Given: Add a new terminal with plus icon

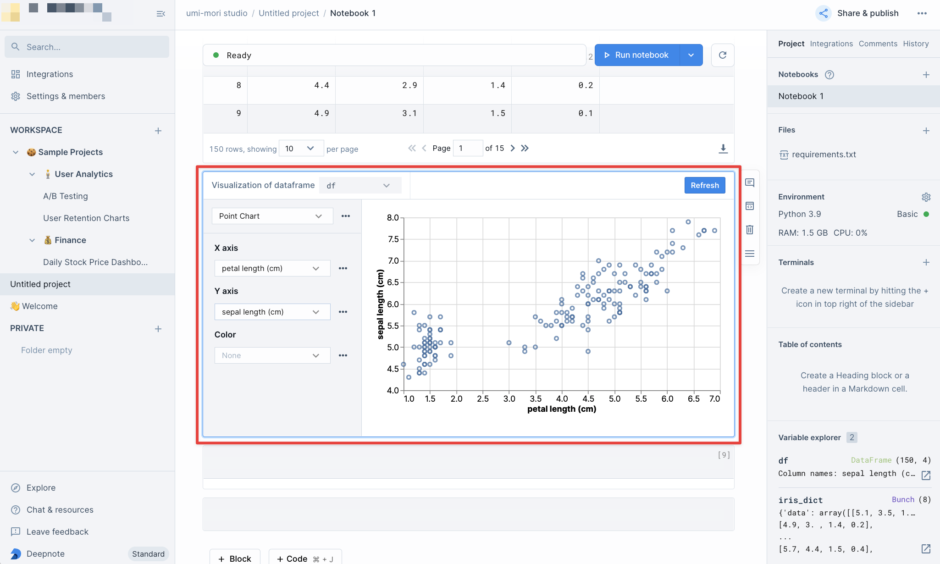Looking at the screenshot, I should pos(925,262).
